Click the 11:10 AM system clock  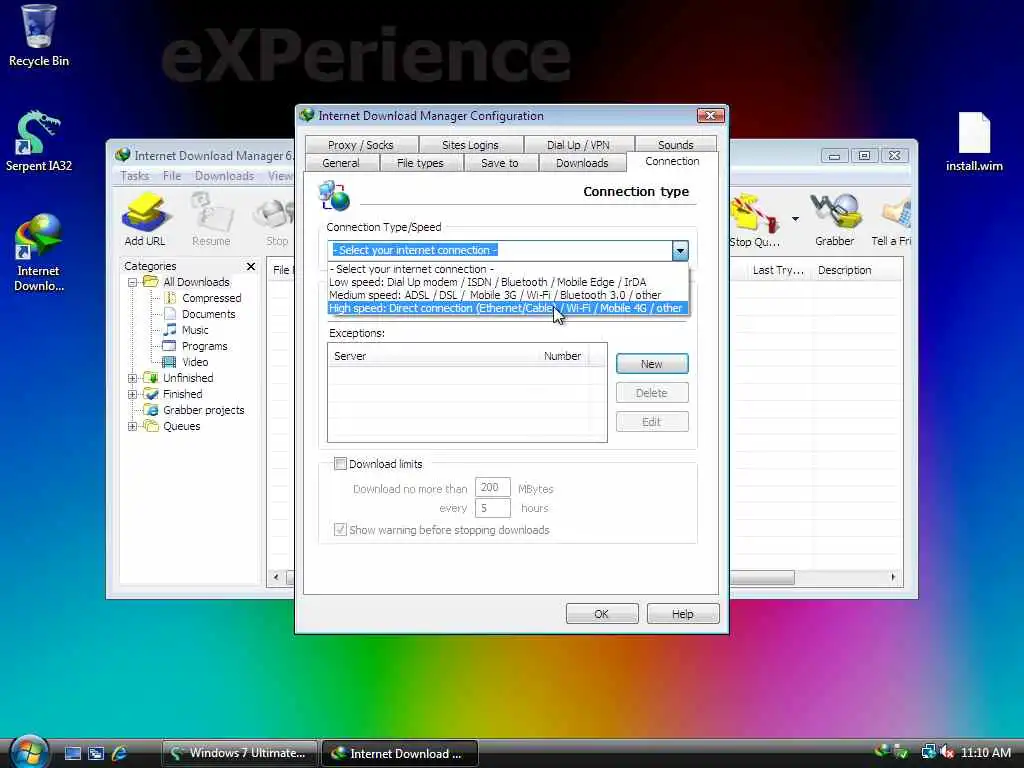(985, 752)
